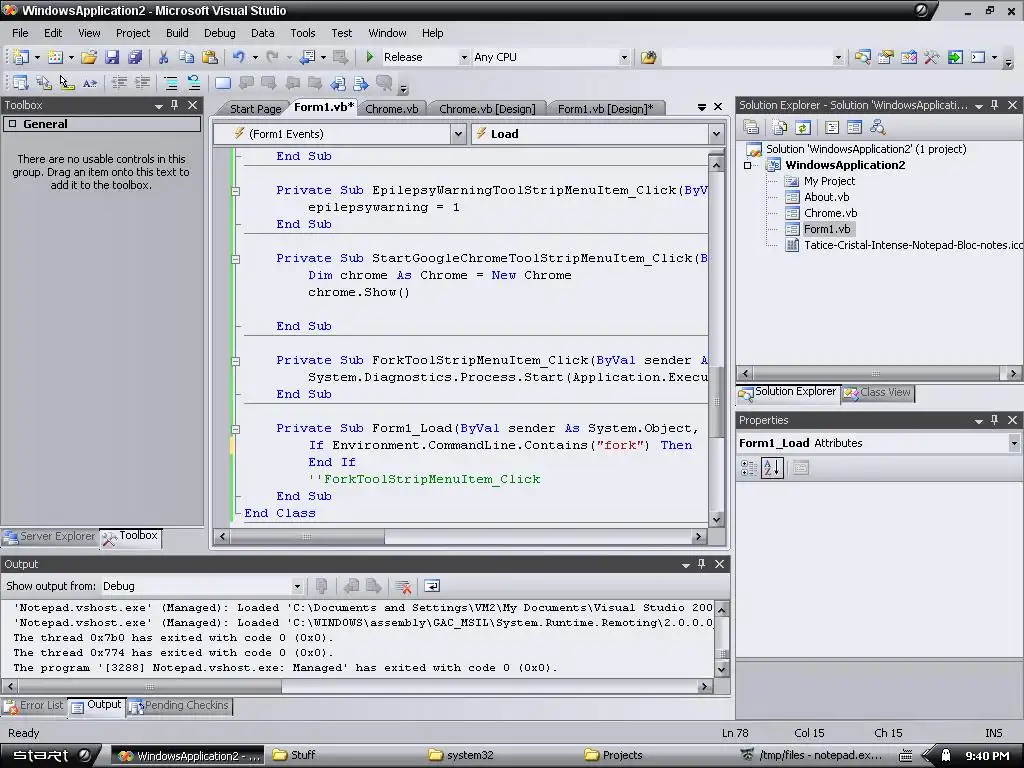Collapse the ForkToolStripMenuItem_Click sub outline
Image resolution: width=1024 pixels, height=768 pixels.
tap(236, 361)
